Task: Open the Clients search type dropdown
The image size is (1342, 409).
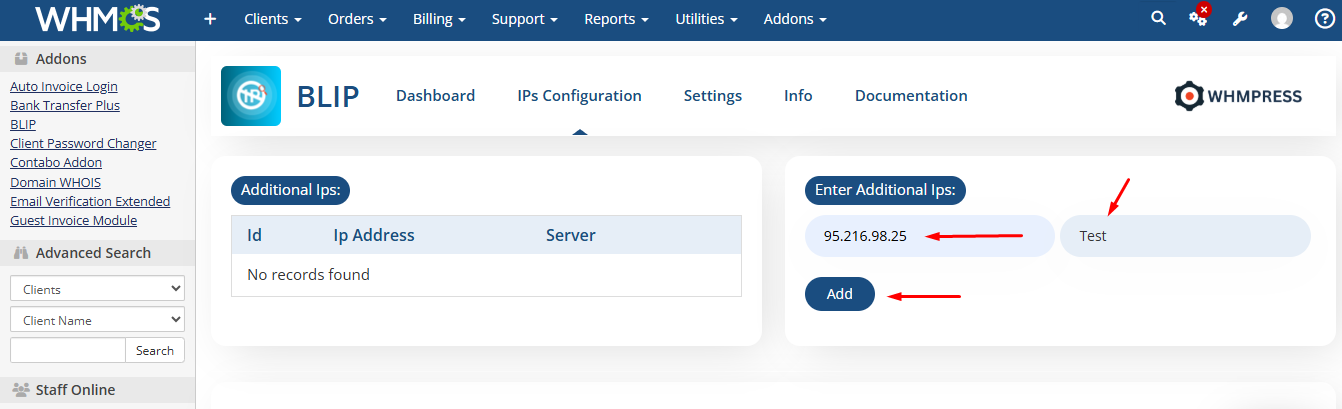Action: (x=97, y=289)
